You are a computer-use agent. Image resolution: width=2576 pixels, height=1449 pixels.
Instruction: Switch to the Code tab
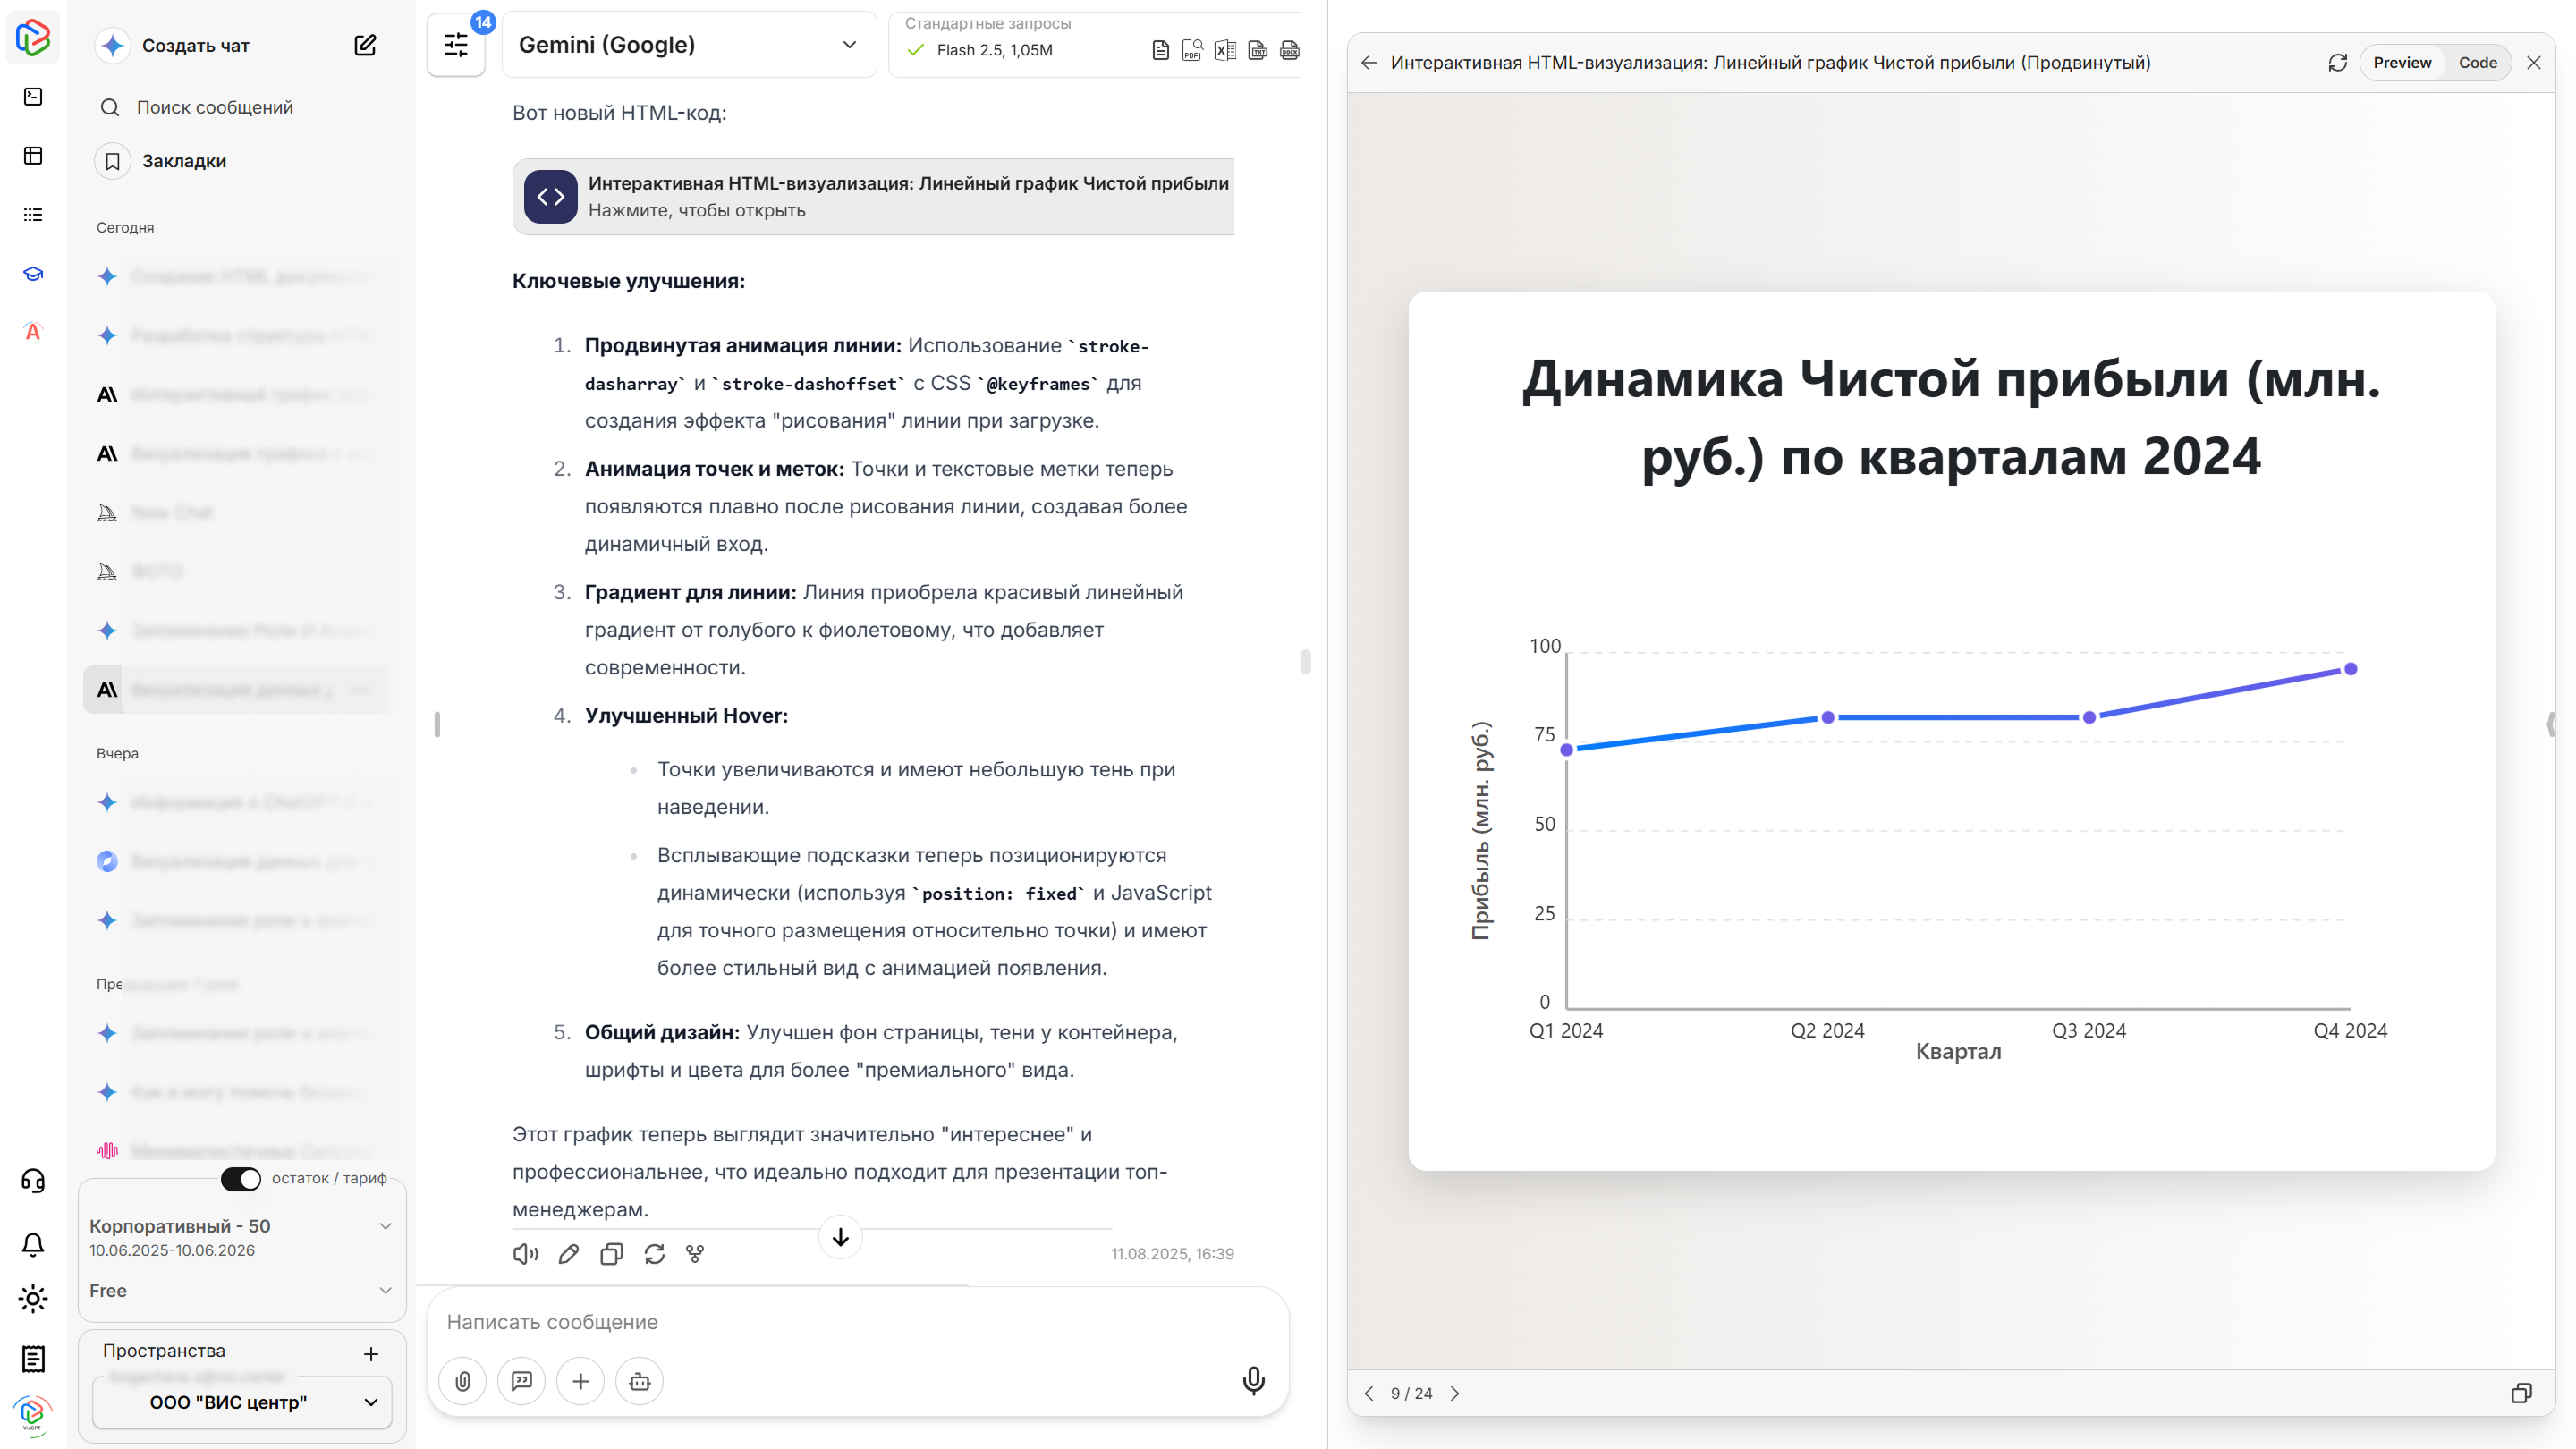pos(2479,62)
